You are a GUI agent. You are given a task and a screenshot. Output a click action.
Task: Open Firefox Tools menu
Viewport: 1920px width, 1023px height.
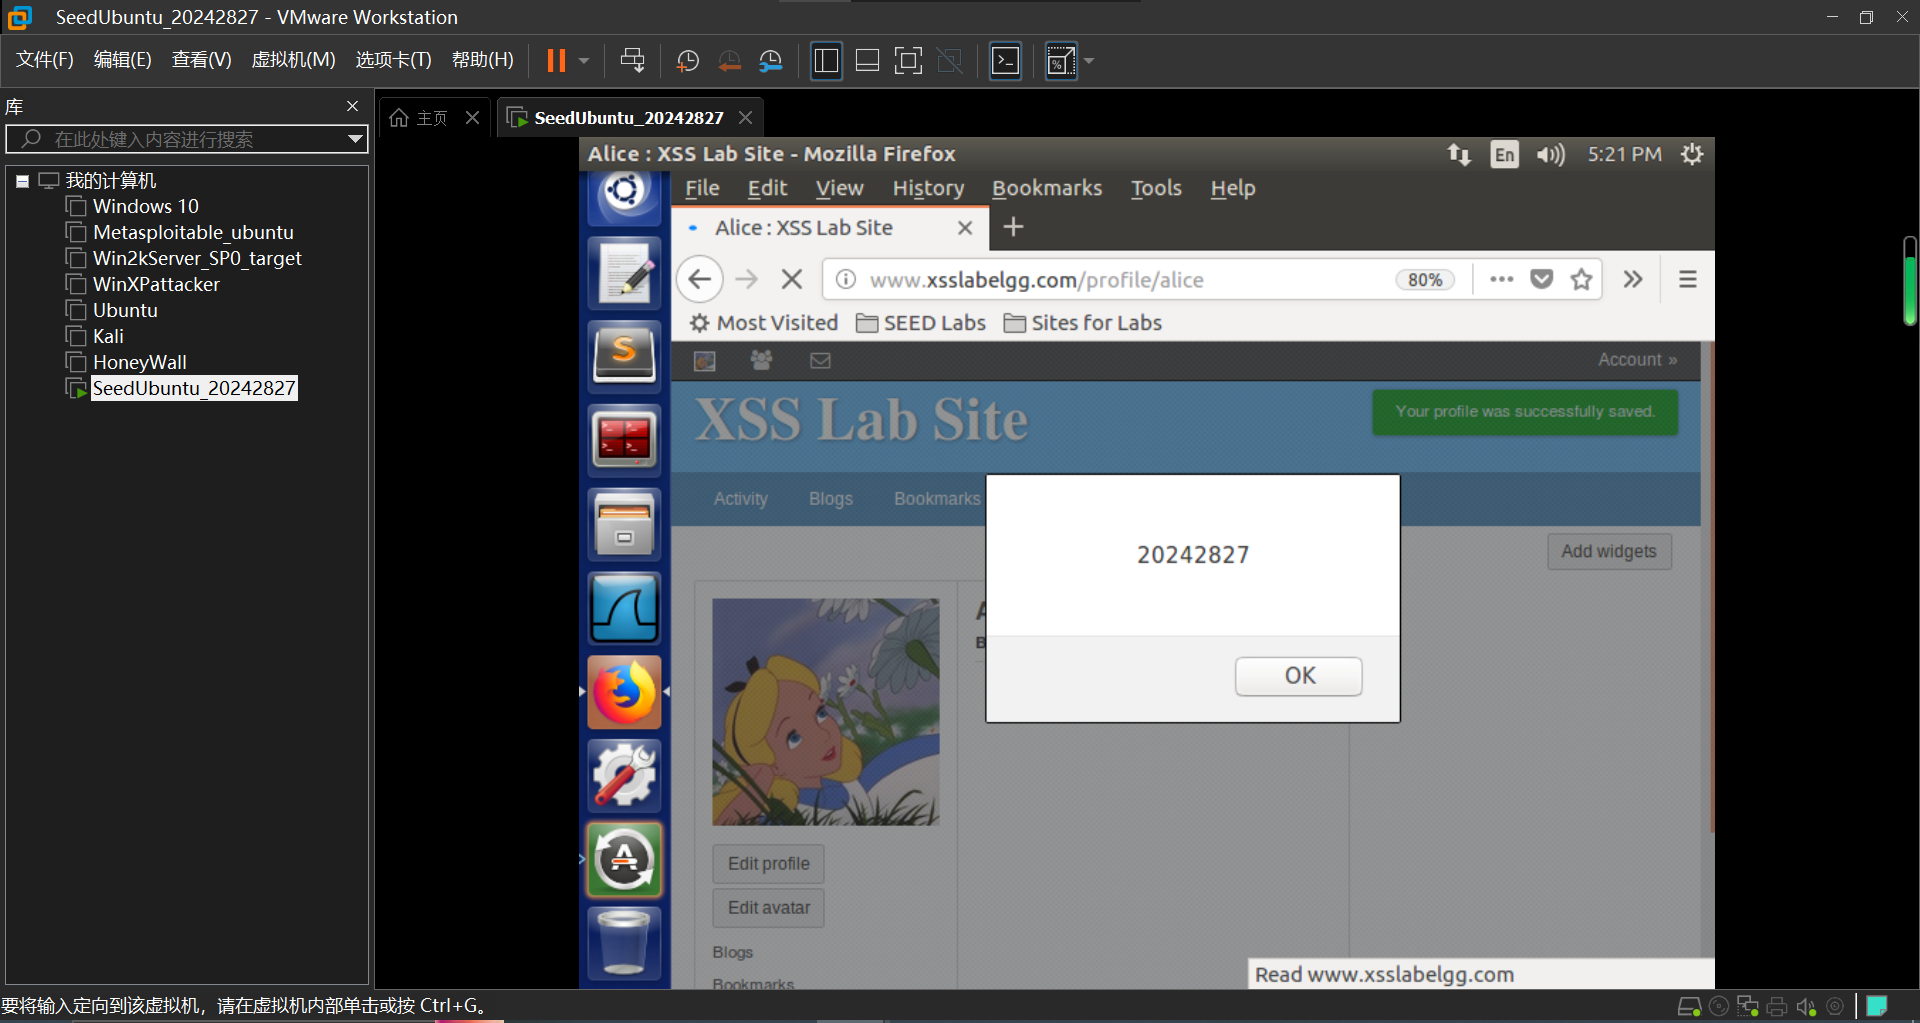click(1156, 188)
